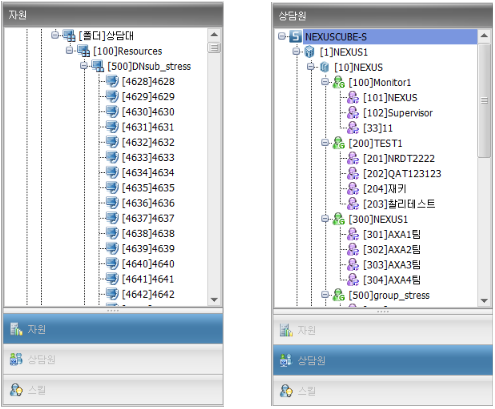The image size is (495, 409).
Task: Click the device icon beside [4639]4639
Action: point(112,248)
